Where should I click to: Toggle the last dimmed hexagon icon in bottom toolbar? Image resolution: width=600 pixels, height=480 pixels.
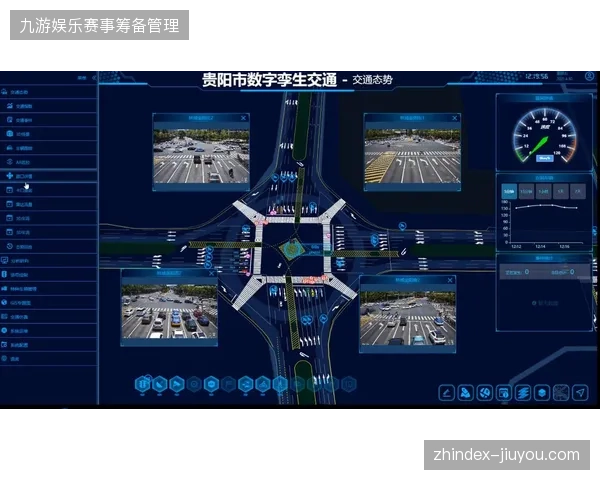point(349,384)
